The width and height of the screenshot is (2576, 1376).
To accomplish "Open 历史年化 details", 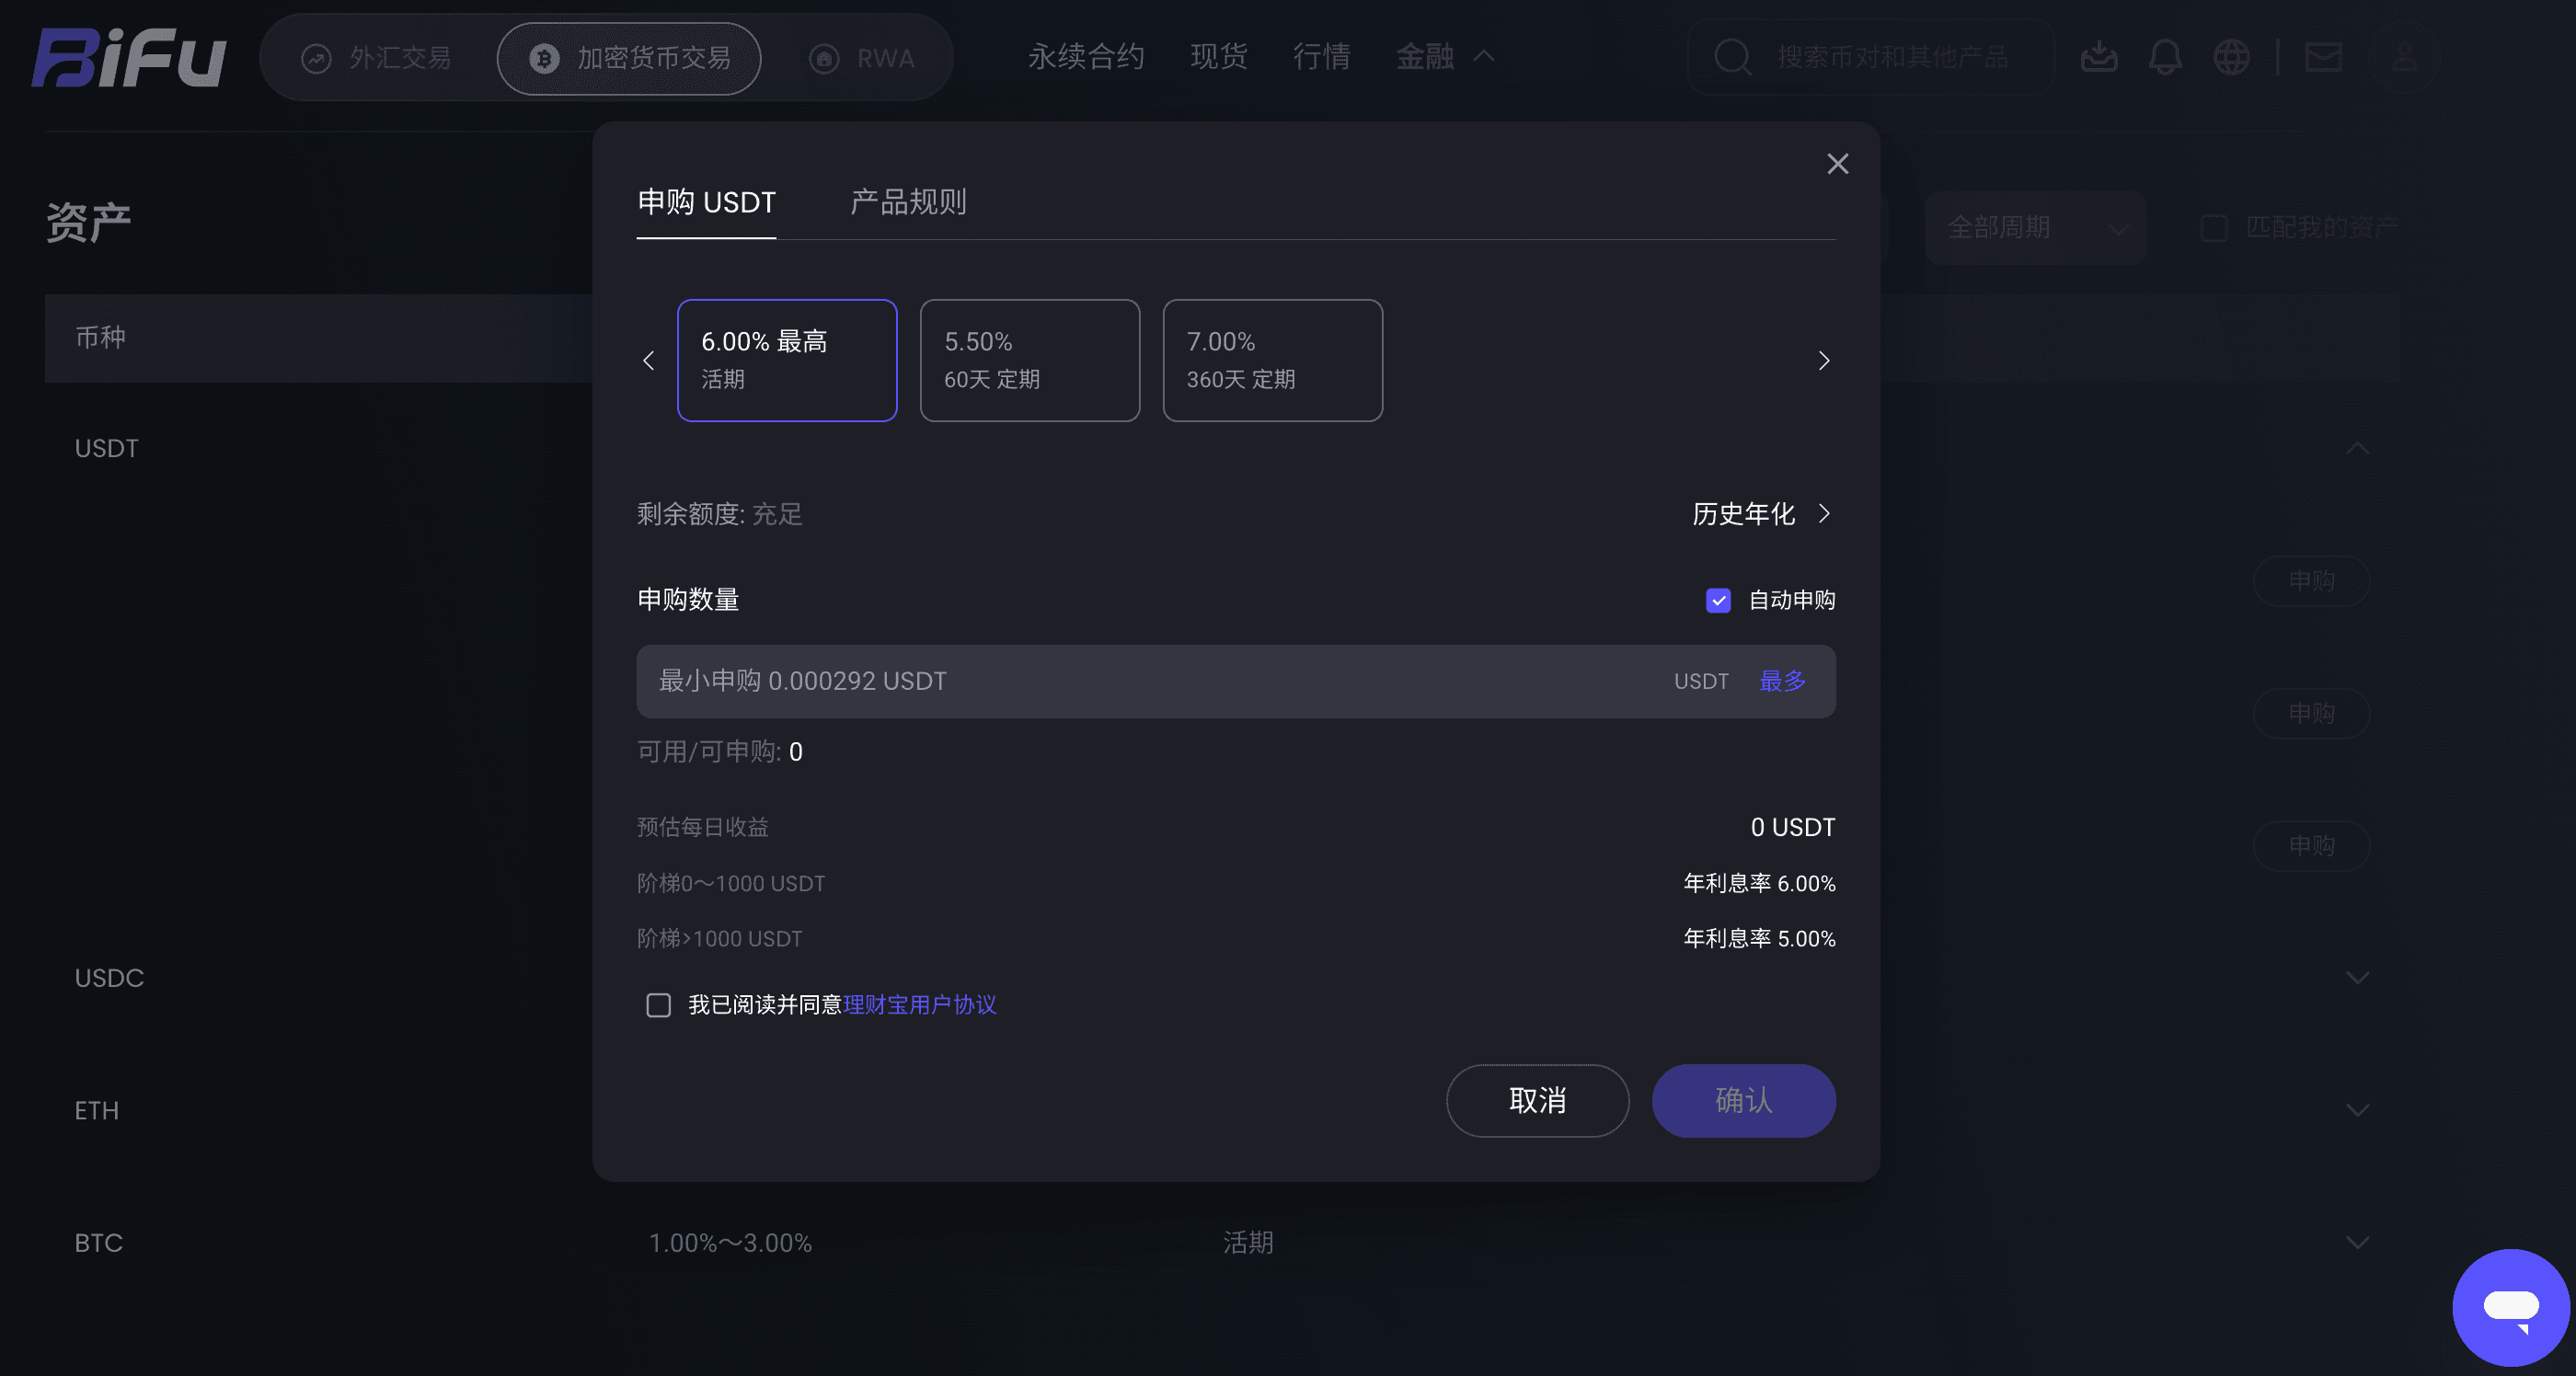I will click(x=1762, y=514).
